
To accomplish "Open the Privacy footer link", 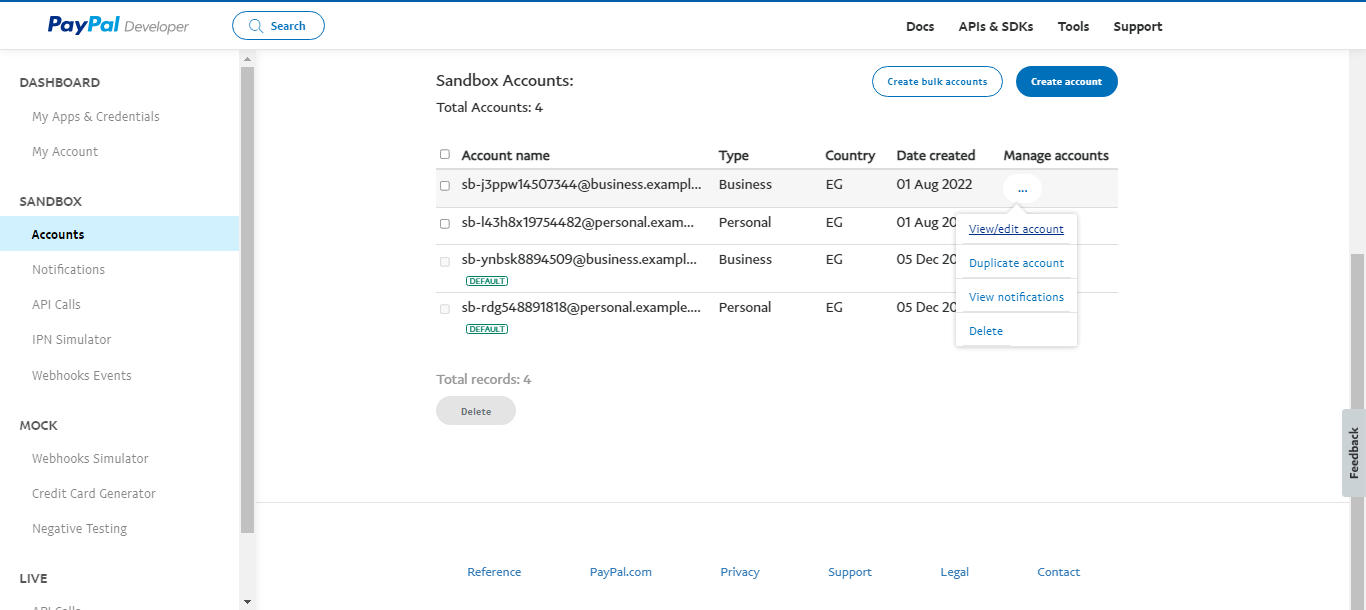I will (740, 572).
